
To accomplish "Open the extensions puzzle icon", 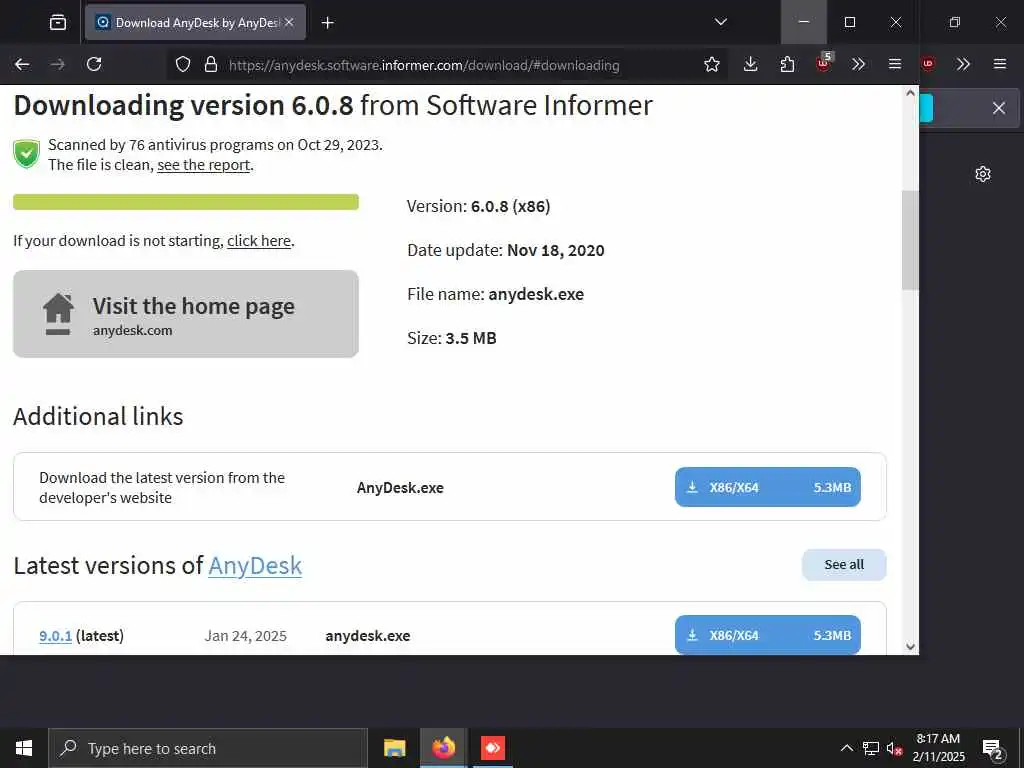I will pos(788,64).
